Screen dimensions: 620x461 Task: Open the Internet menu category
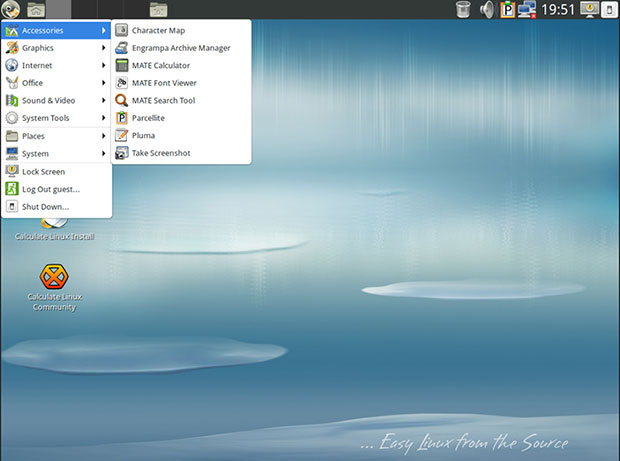[x=56, y=65]
